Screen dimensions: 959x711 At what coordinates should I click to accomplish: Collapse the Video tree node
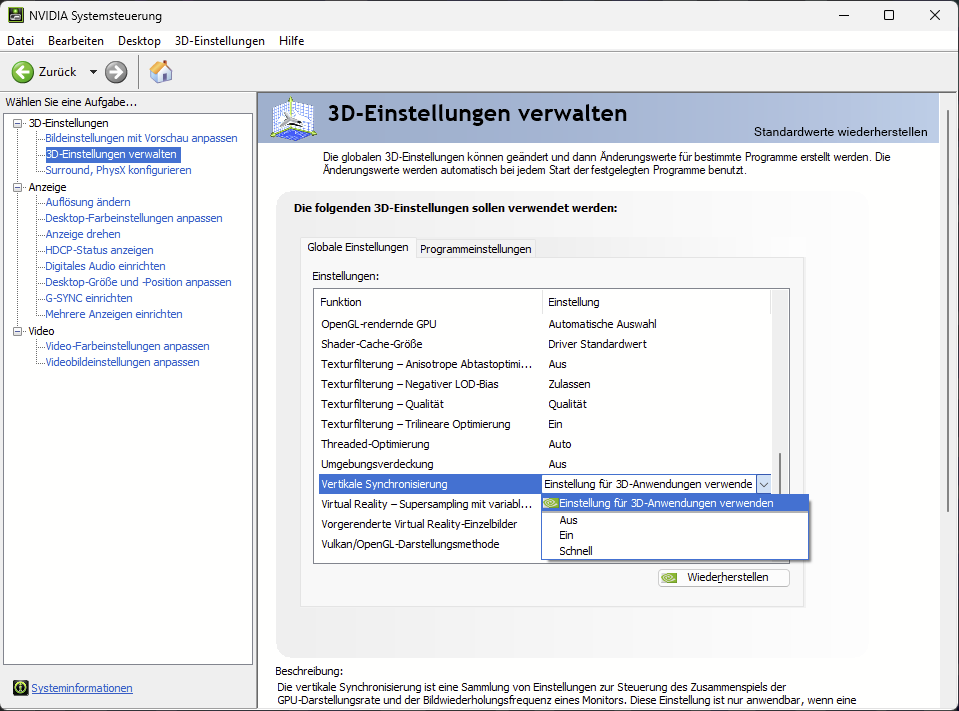18,331
